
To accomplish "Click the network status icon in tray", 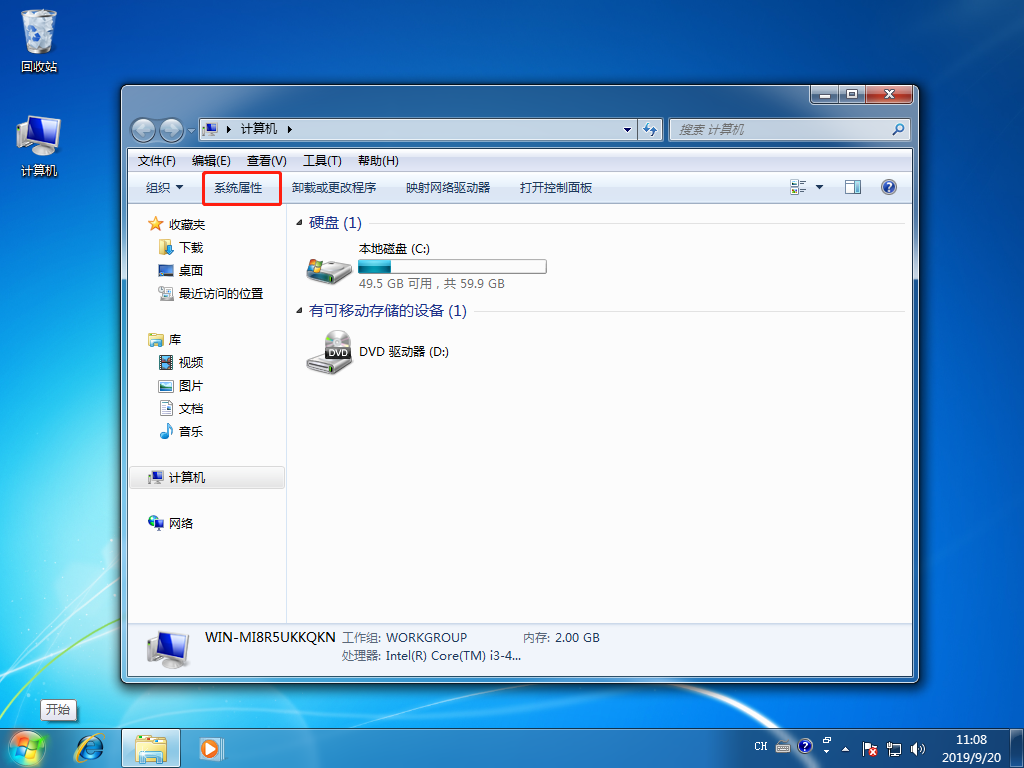I will tap(893, 748).
